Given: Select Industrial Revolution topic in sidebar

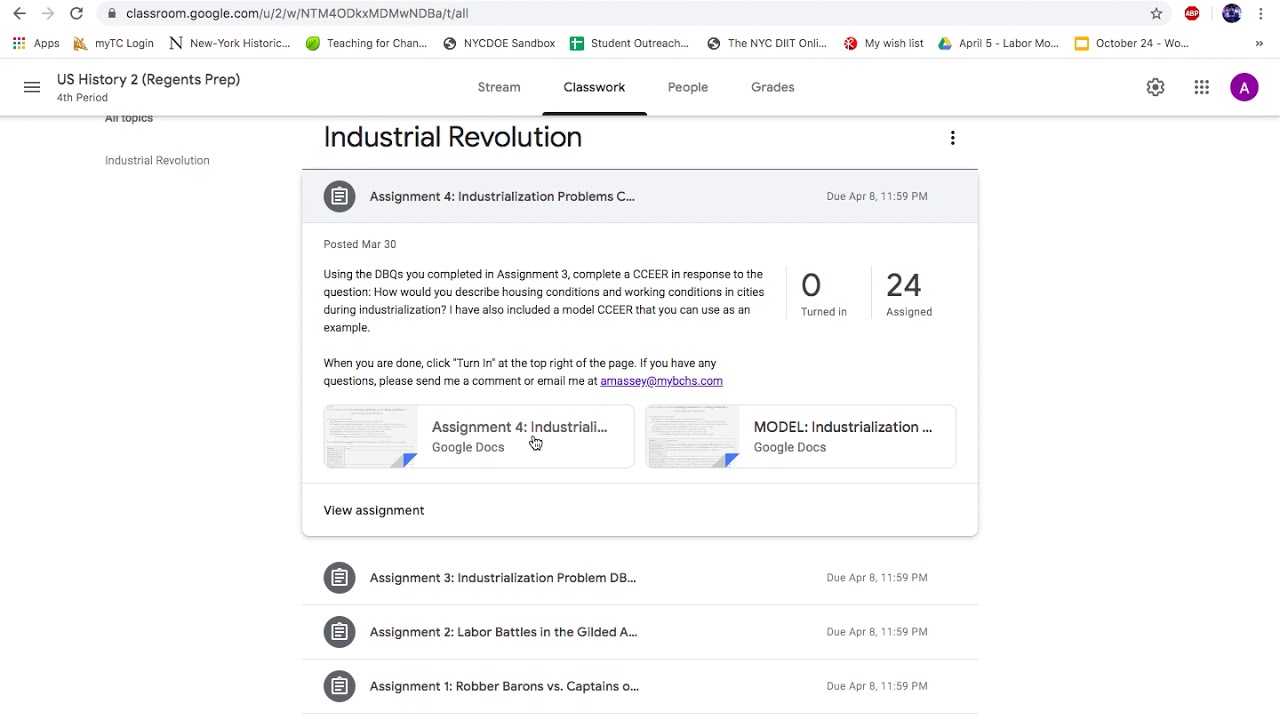Looking at the screenshot, I should click(157, 160).
